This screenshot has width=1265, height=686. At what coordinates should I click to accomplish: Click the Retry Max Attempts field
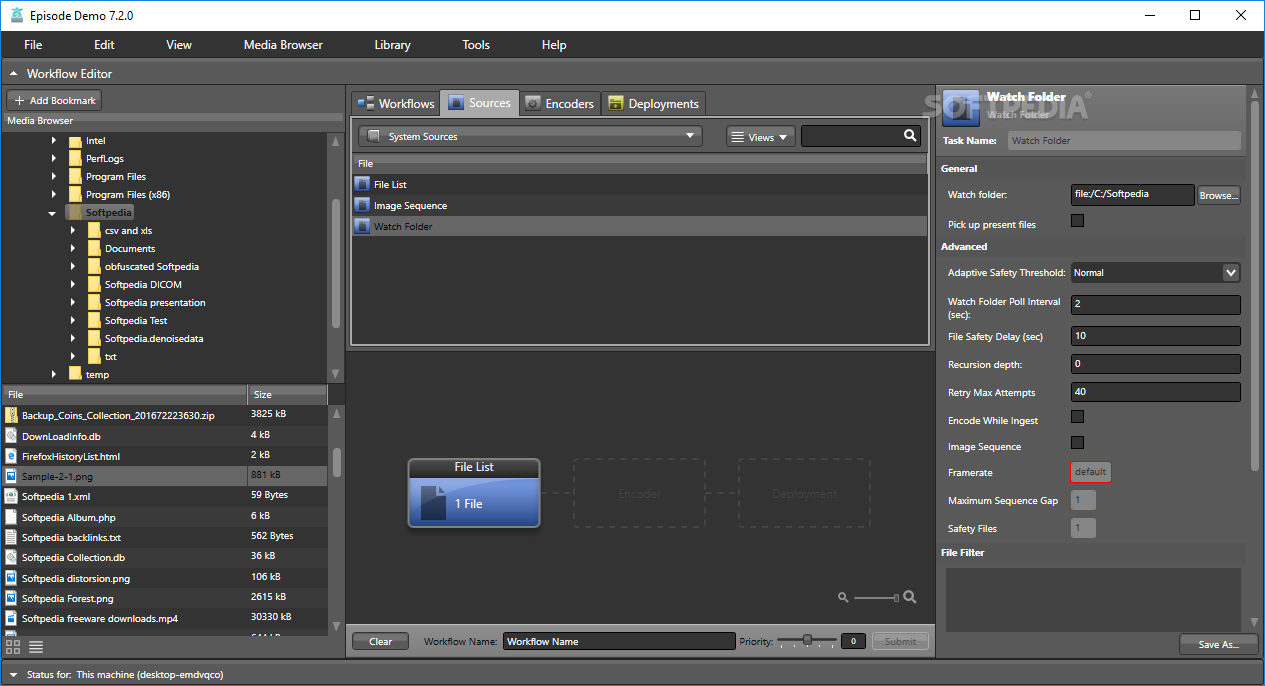click(1155, 392)
